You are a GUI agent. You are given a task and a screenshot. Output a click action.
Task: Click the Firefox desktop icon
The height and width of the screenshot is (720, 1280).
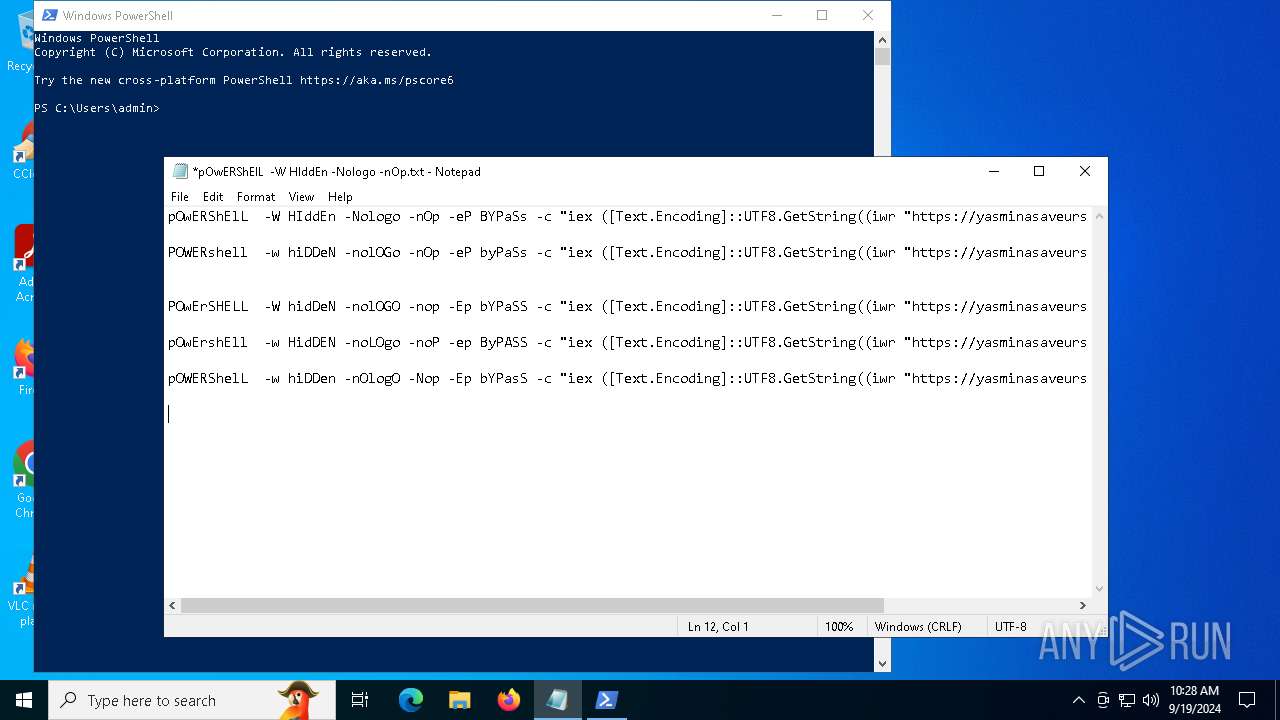[23, 367]
